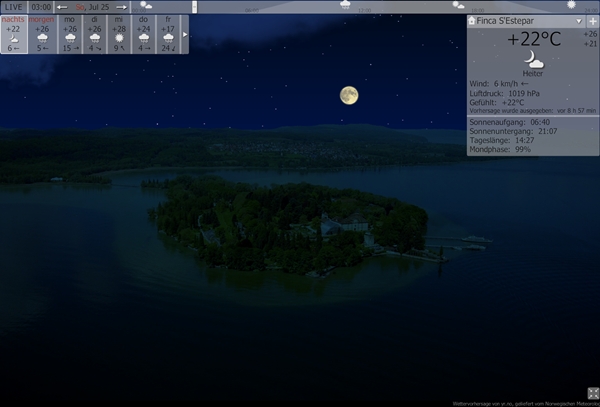Click the 'Vorhersage wurde ausgegeben' note

point(533,111)
